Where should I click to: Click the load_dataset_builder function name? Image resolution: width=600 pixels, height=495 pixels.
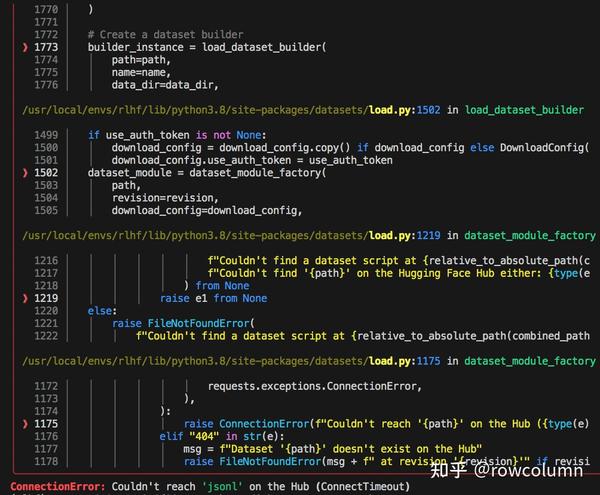524,110
